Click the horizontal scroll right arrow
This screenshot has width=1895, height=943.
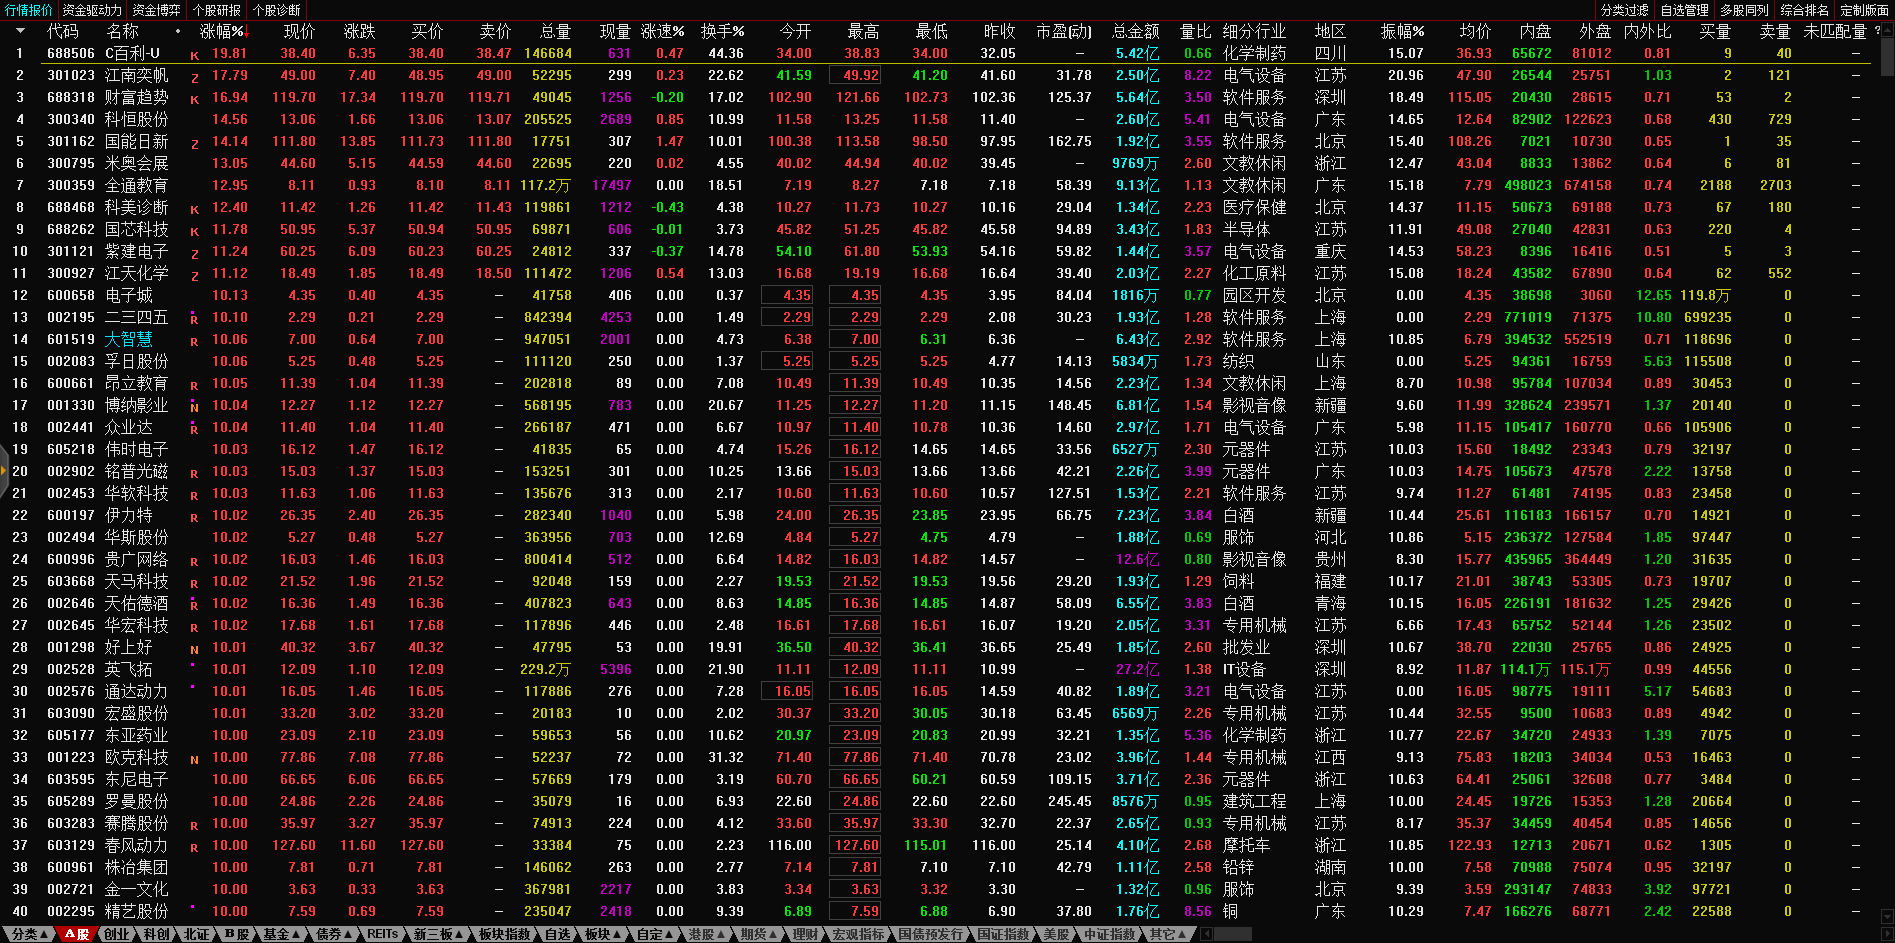[1887, 934]
